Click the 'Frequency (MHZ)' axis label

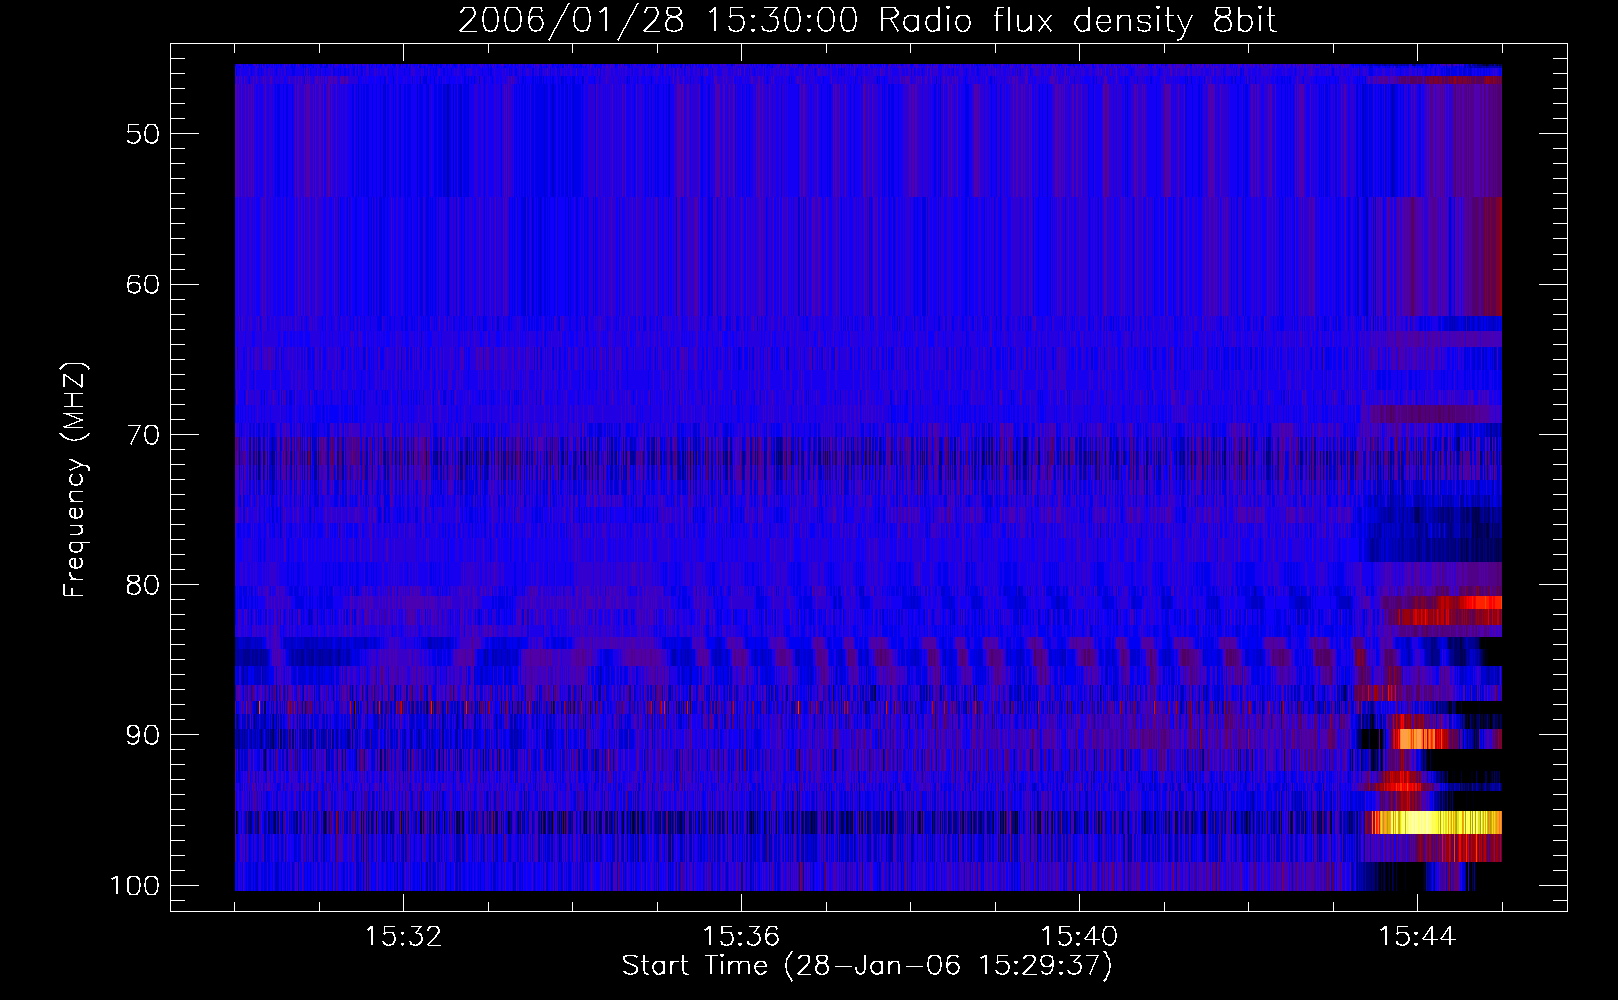tap(75, 480)
